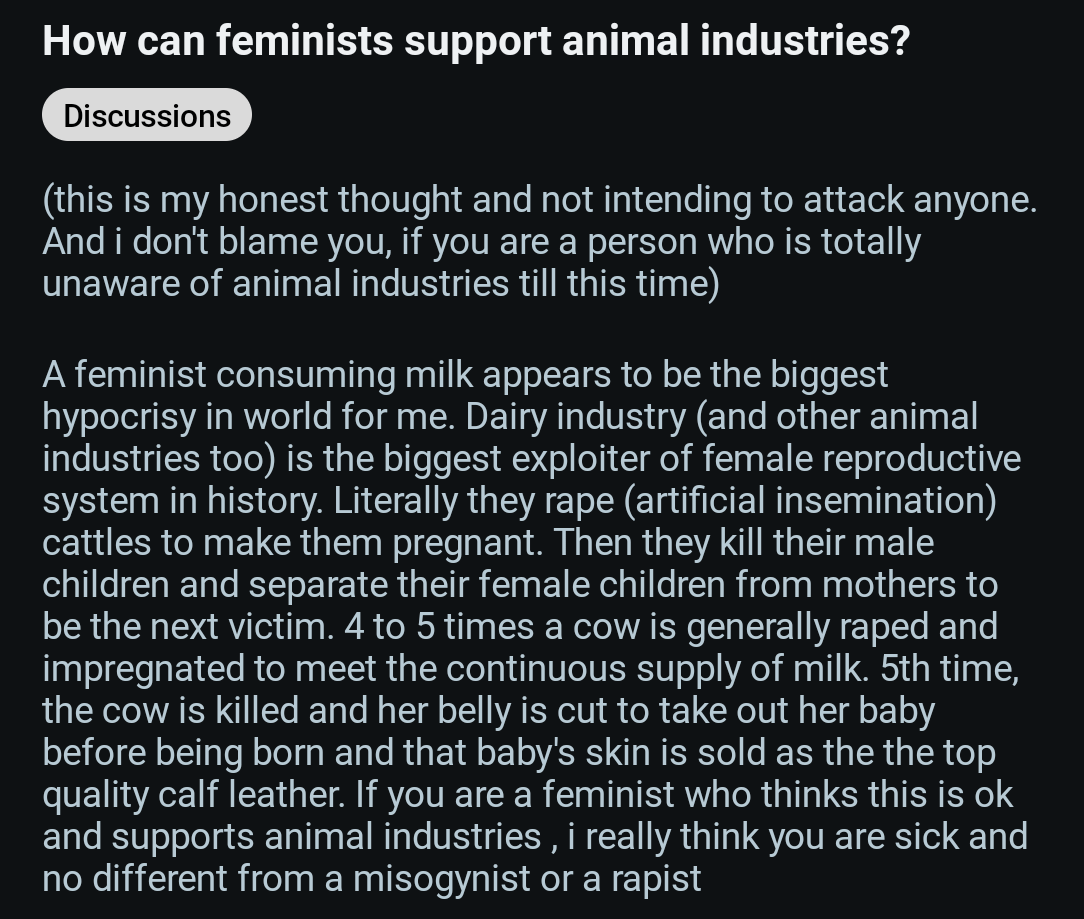Click the line "unaware of animal industries till this time)"

click(x=380, y=283)
